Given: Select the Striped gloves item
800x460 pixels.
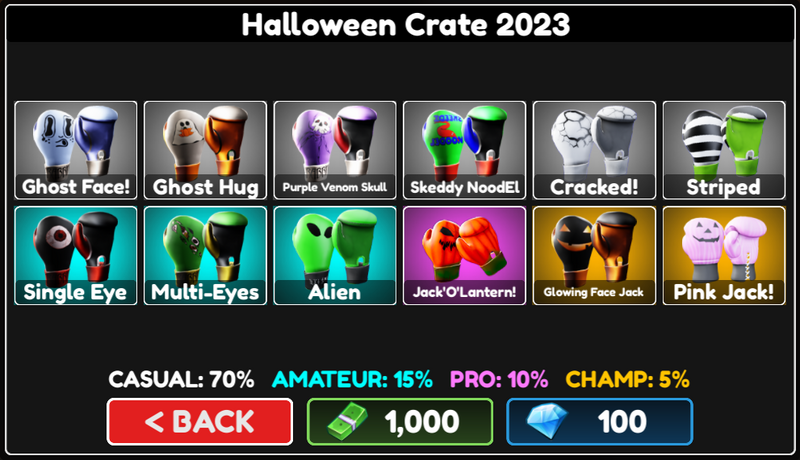Looking at the screenshot, I should tap(723, 150).
